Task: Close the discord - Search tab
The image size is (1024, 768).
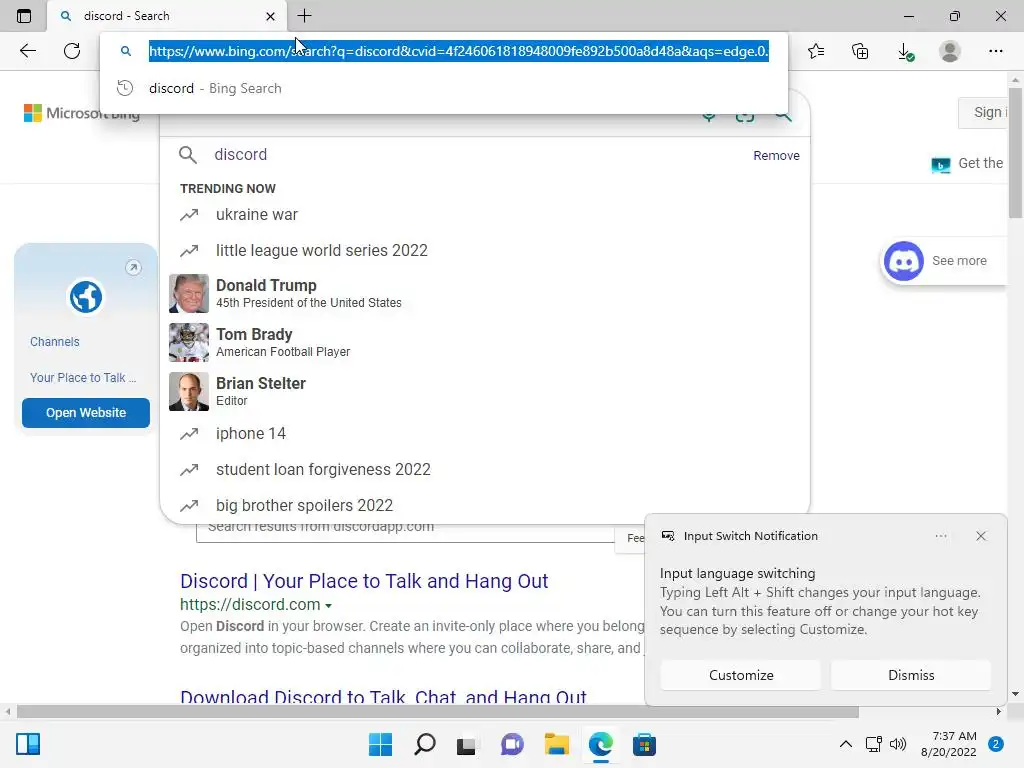Action: (x=270, y=16)
